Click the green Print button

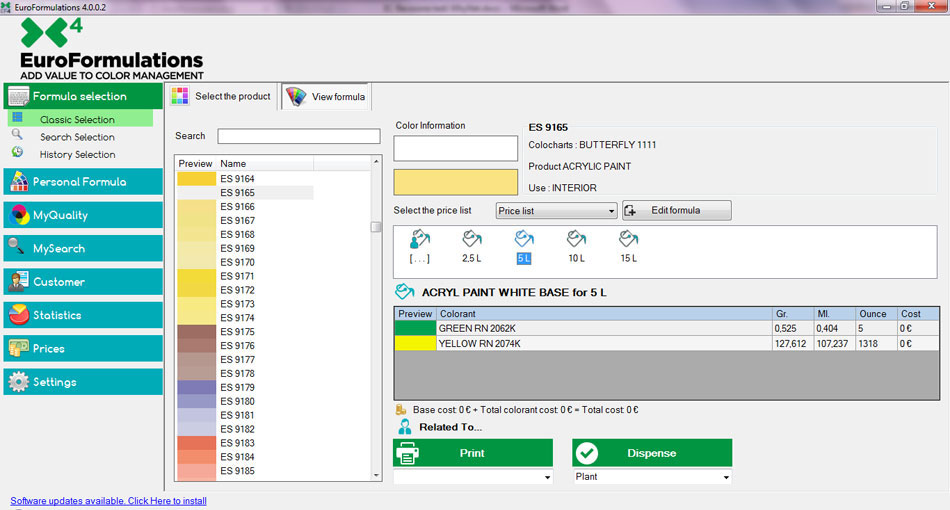[x=473, y=453]
